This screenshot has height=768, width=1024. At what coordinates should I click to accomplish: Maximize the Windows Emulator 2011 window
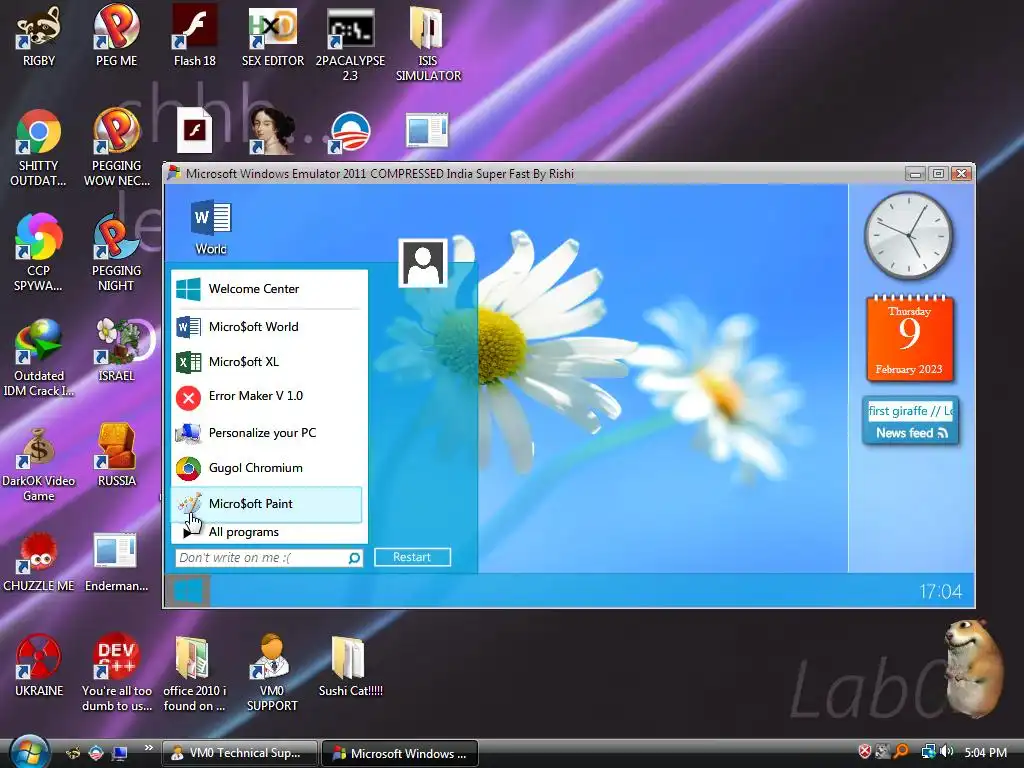pyautogui.click(x=938, y=174)
